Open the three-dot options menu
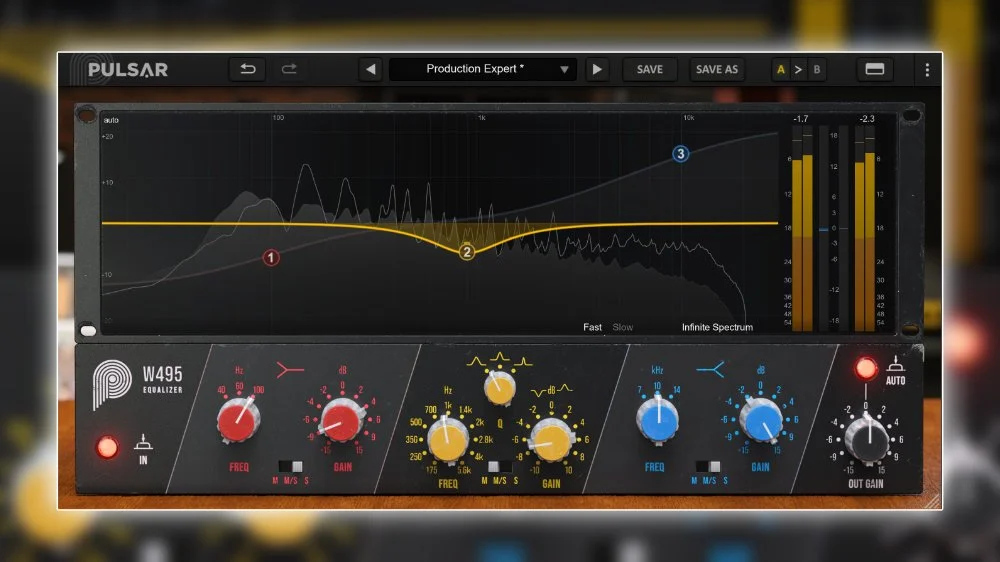 pyautogui.click(x=927, y=69)
